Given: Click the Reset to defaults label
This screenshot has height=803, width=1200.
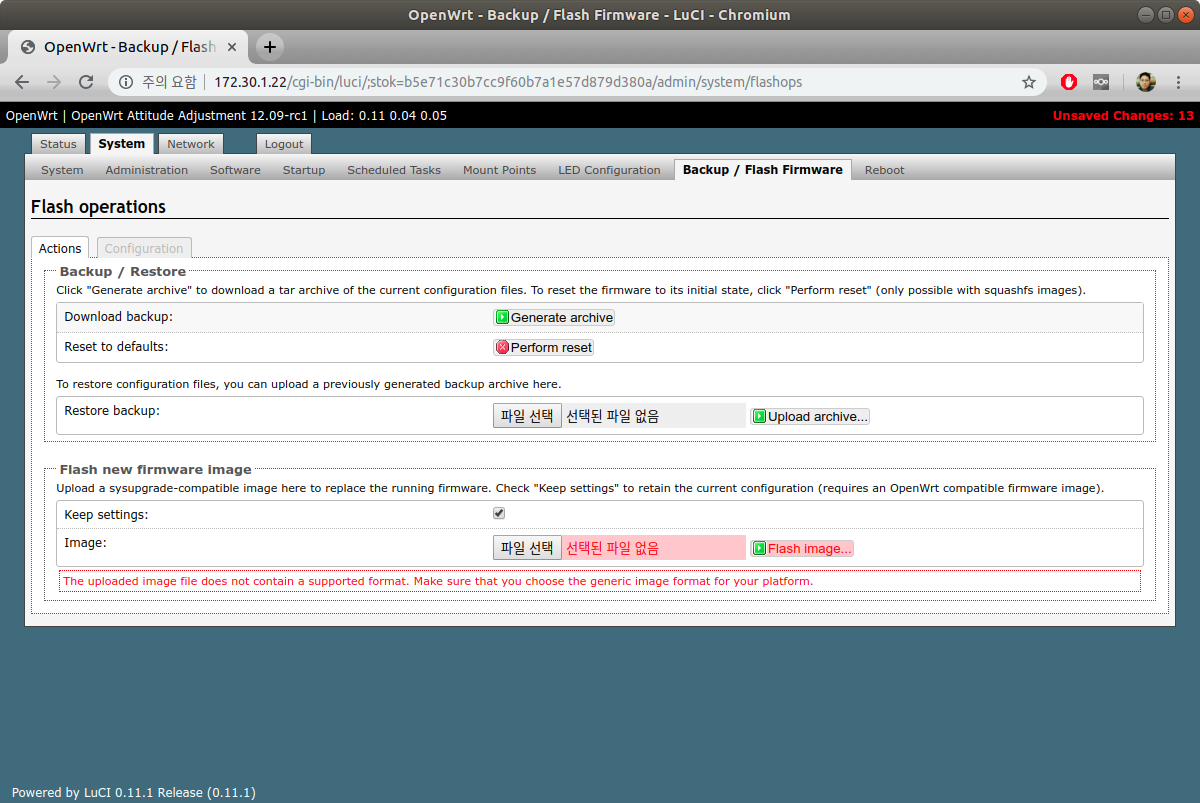Looking at the screenshot, I should coord(116,347).
